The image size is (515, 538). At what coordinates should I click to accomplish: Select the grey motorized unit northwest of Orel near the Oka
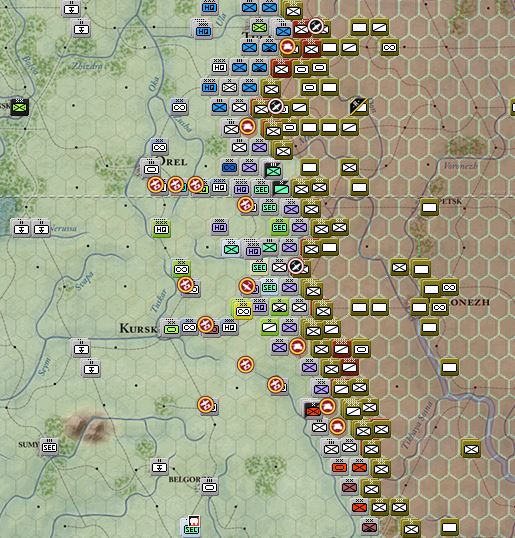pyautogui.click(x=179, y=107)
